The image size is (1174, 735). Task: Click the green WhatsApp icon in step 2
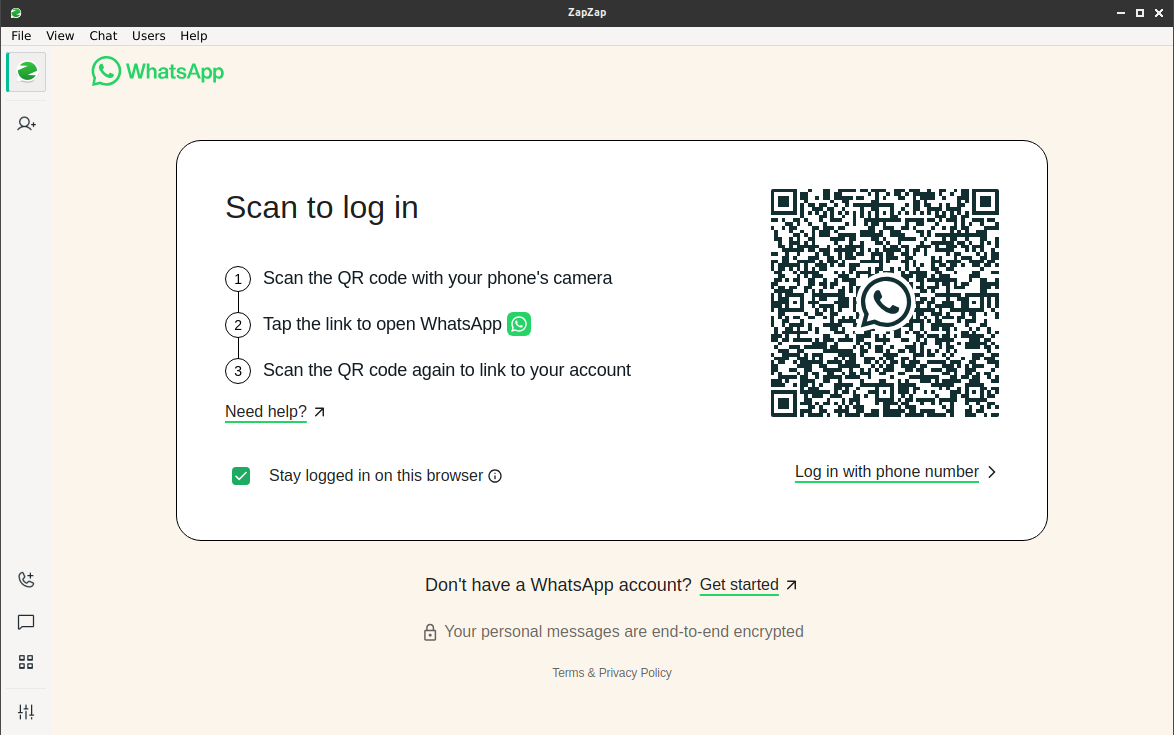[519, 324]
